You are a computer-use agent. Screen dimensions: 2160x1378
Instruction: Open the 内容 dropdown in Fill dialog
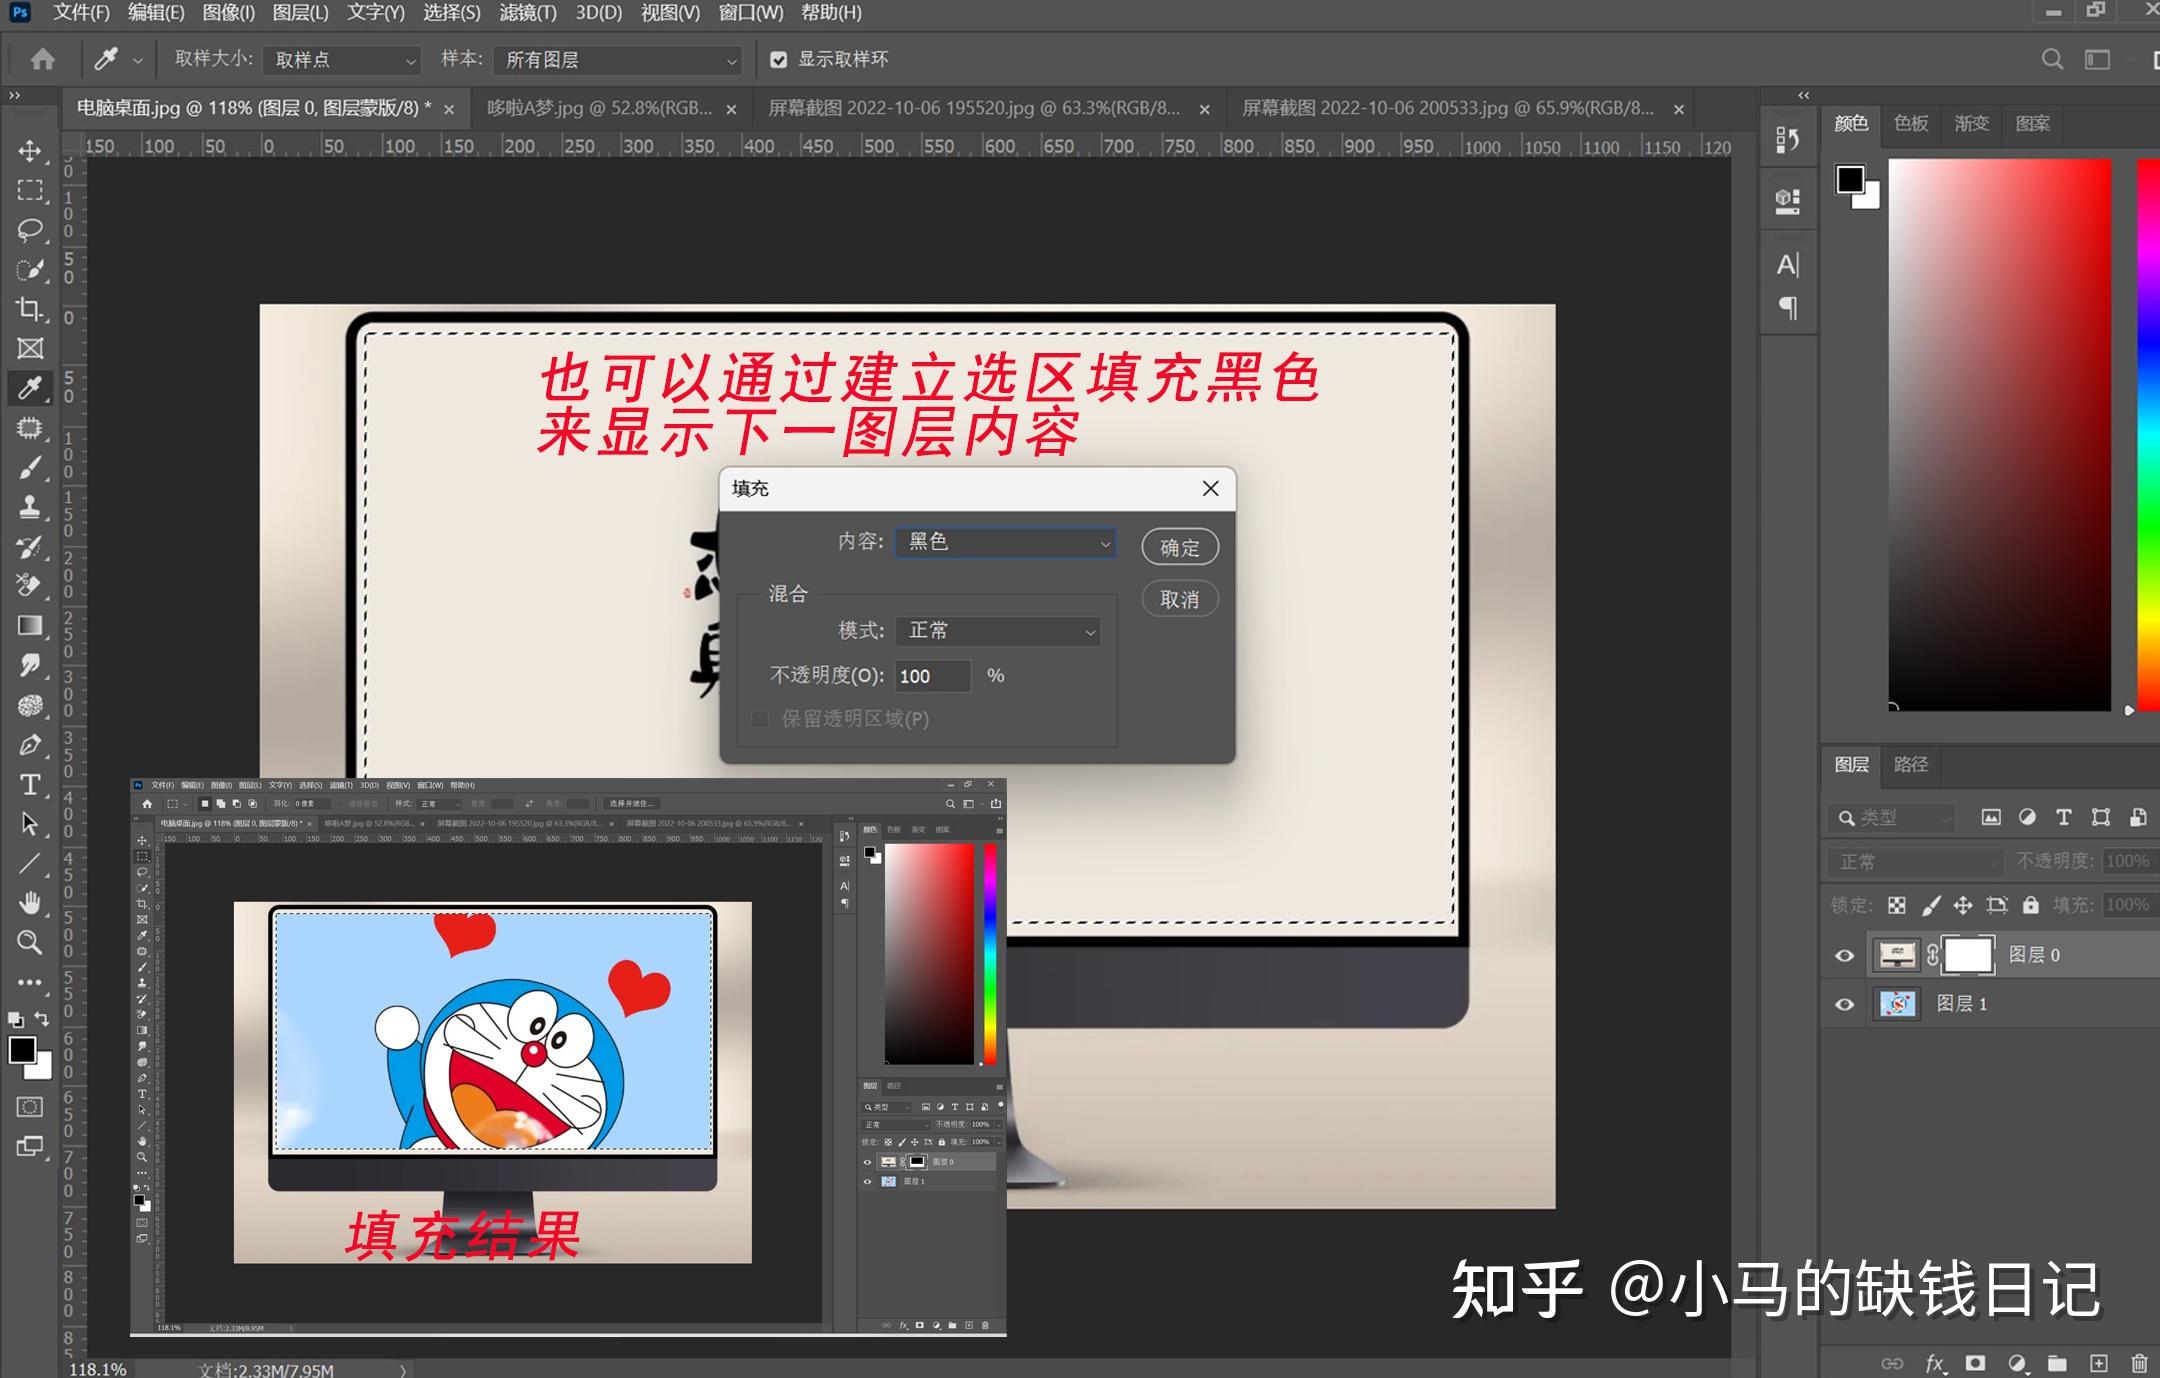click(x=1005, y=542)
